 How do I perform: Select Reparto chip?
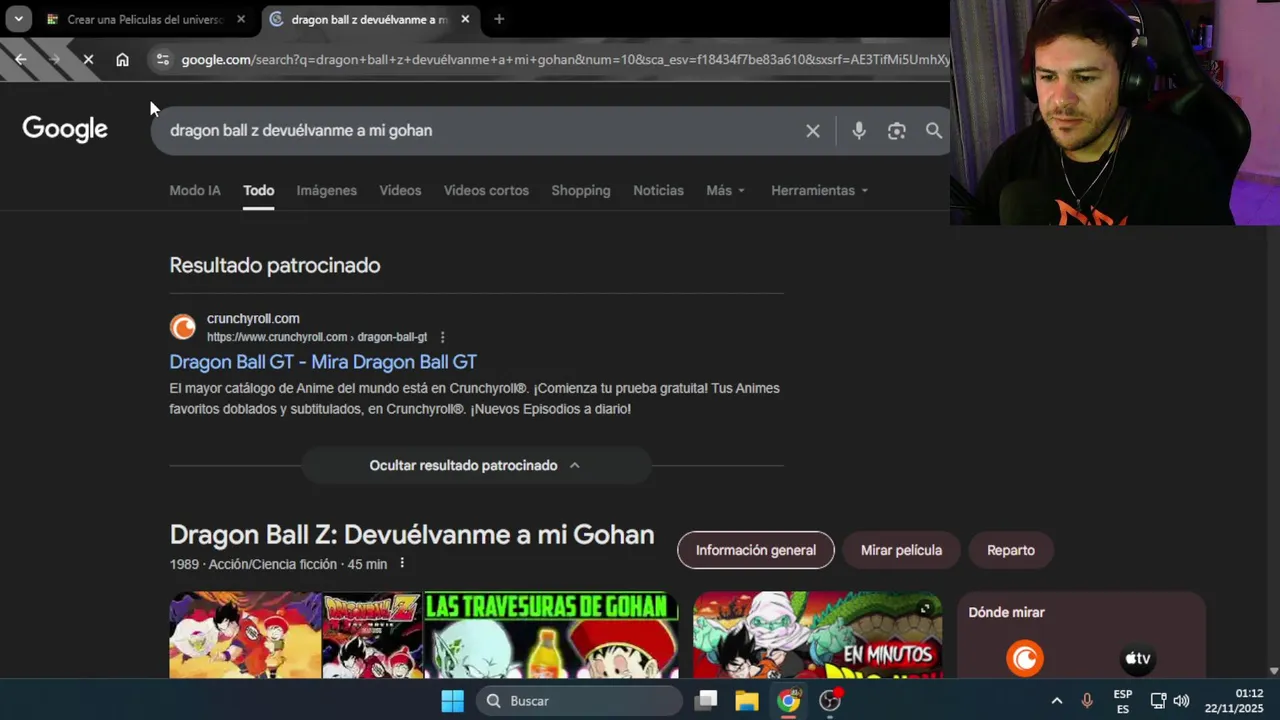1011,550
